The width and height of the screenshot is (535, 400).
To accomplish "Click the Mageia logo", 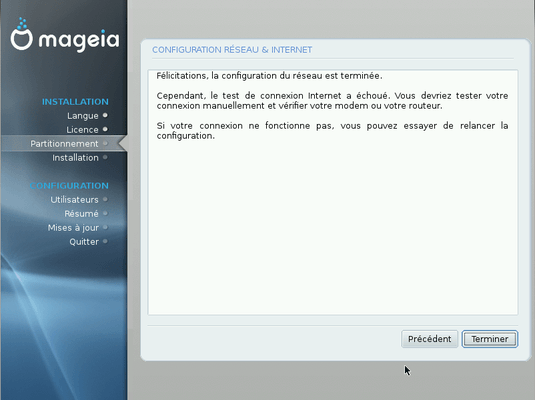I will (x=65, y=36).
